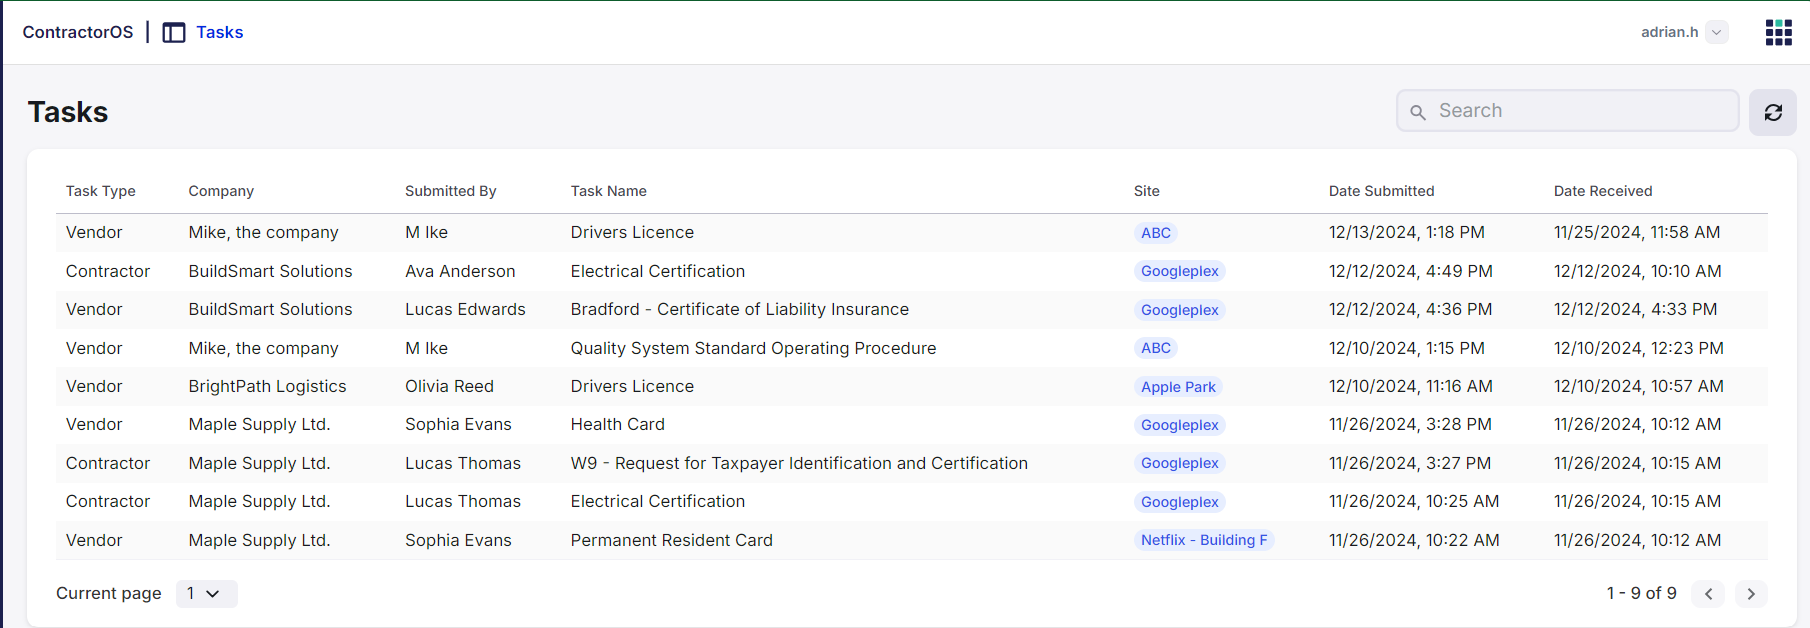This screenshot has width=1810, height=628.
Task: Expand the adrian.h user dropdown
Action: (1716, 32)
